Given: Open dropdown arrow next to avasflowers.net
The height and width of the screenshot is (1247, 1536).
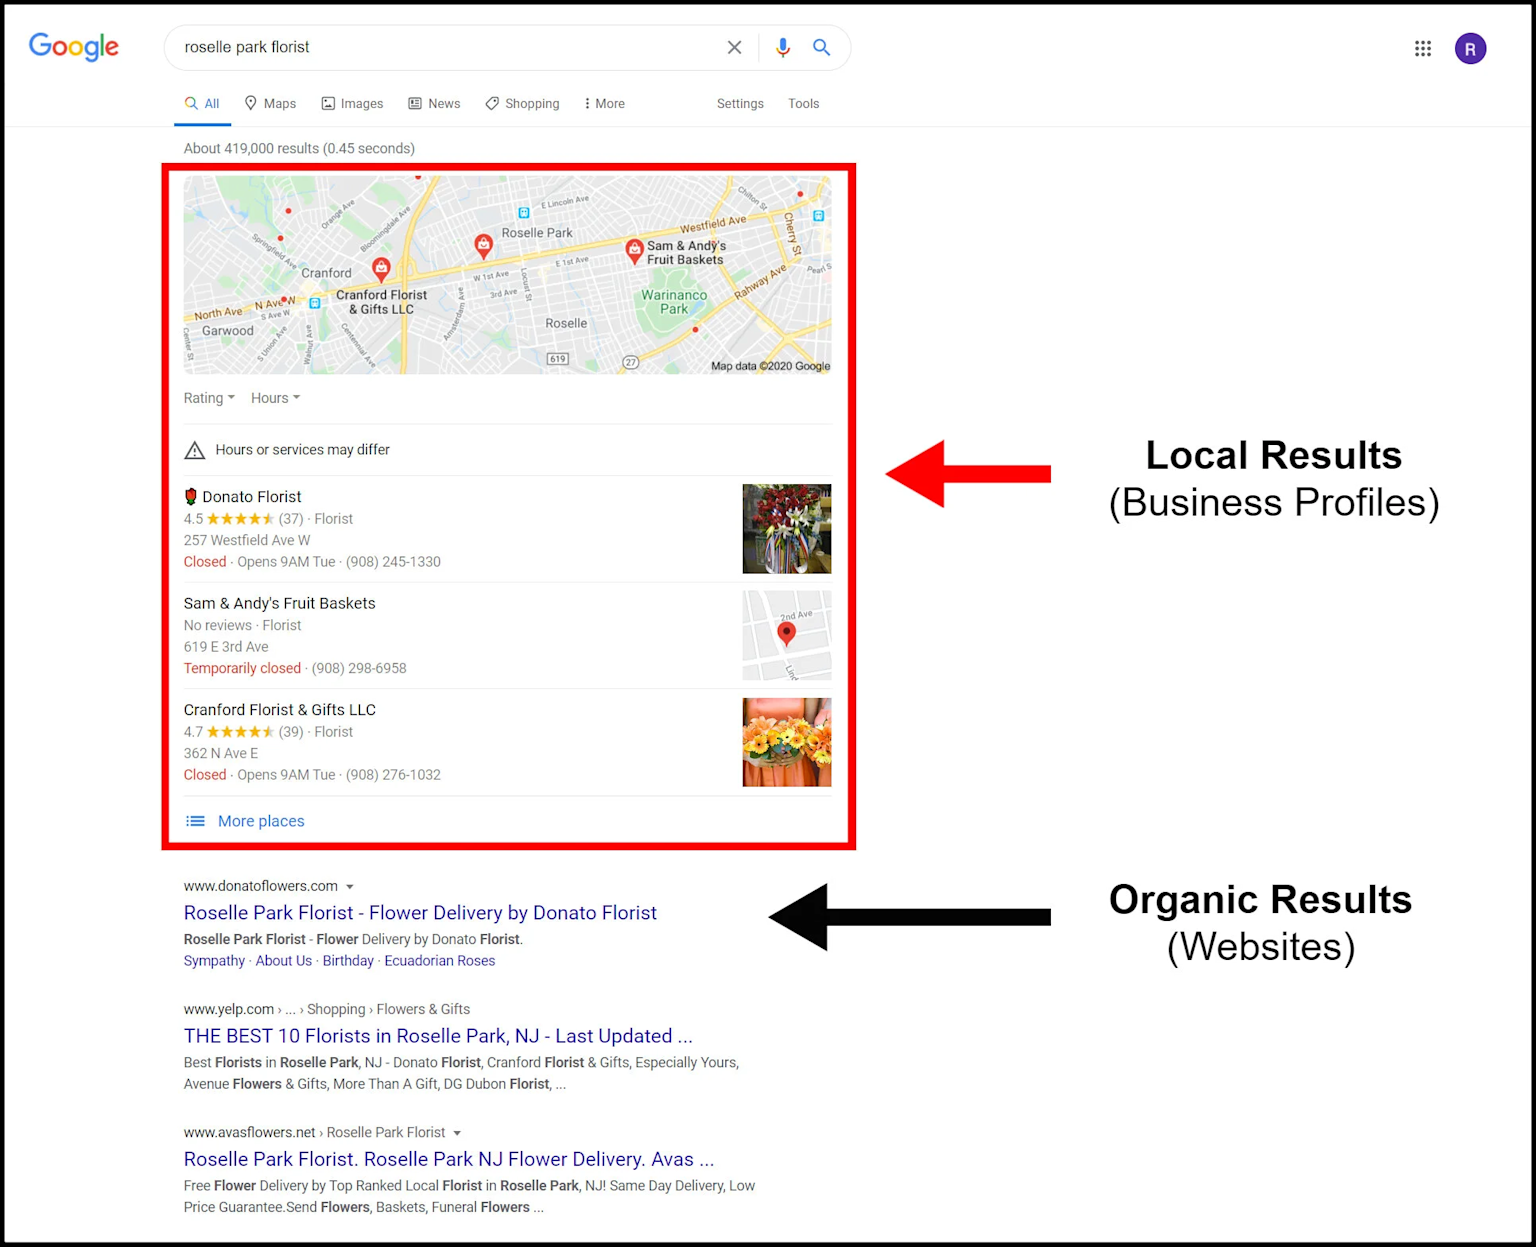Looking at the screenshot, I should pos(457,1133).
